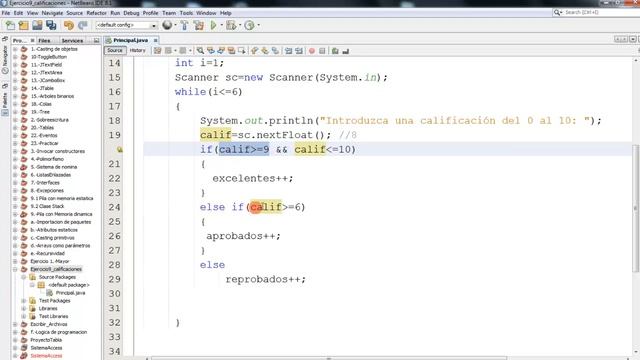Screen dimensions: 640x360
Task: Click Find Next Occurrence editor icon
Action: click(x=221, y=51)
